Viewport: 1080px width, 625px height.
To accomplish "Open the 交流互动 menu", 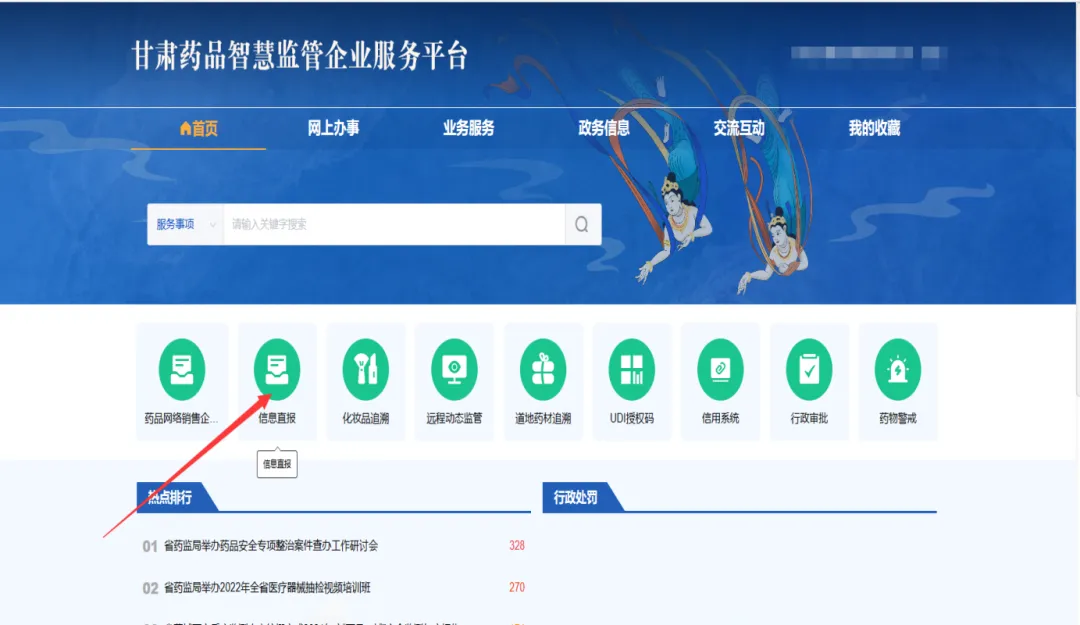I will [x=738, y=128].
